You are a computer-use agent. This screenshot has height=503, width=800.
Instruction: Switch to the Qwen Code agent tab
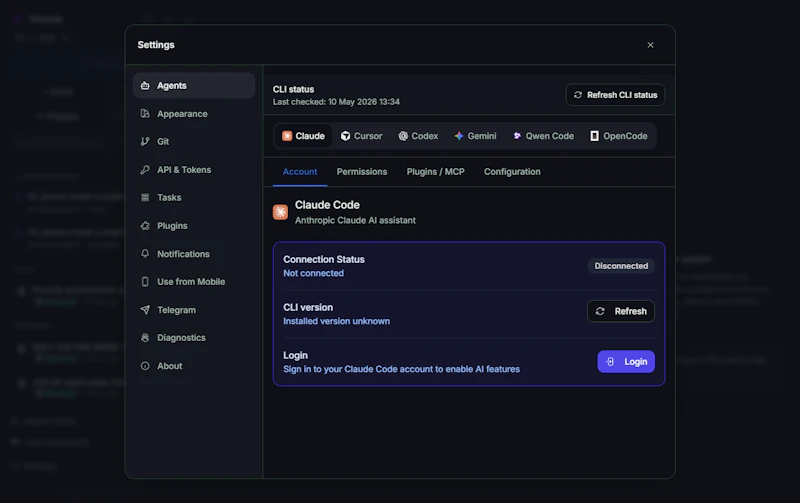(543, 136)
